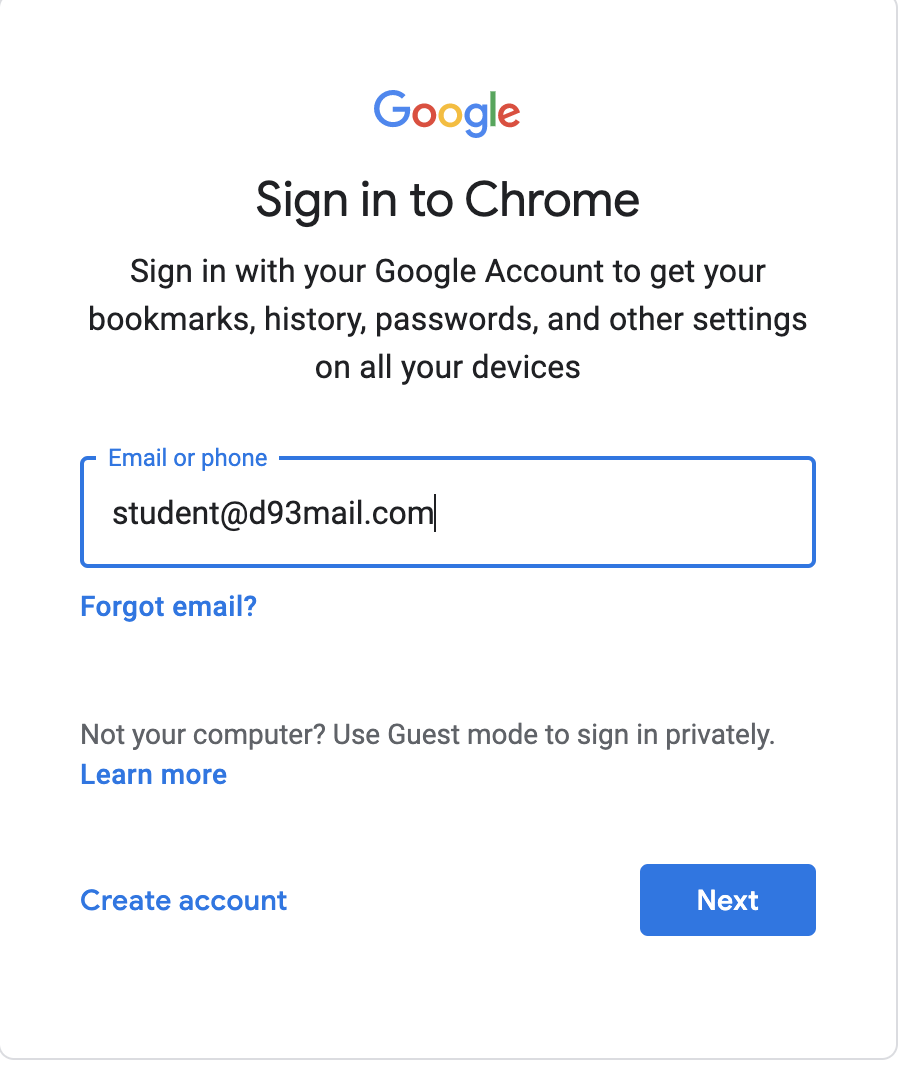Click the "Email or phone" field label
Viewport: 900px width, 1070px height.
pos(188,458)
